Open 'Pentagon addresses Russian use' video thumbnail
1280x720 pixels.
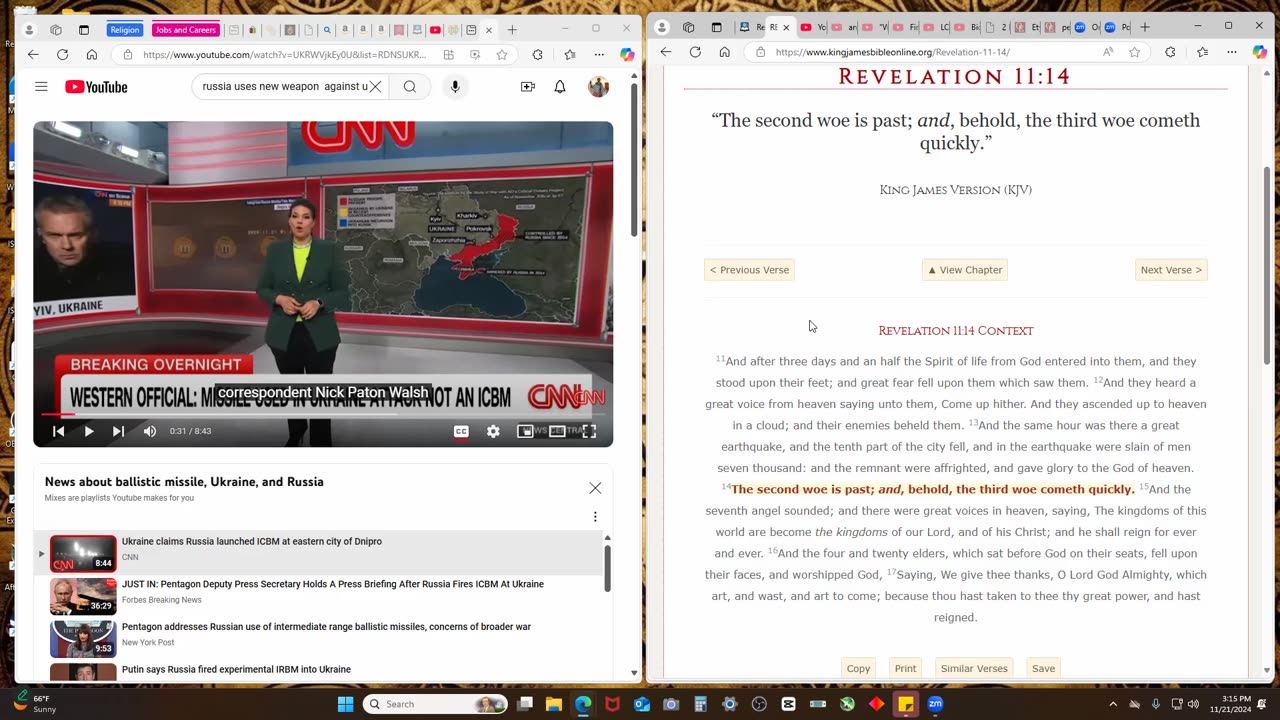click(x=83, y=639)
